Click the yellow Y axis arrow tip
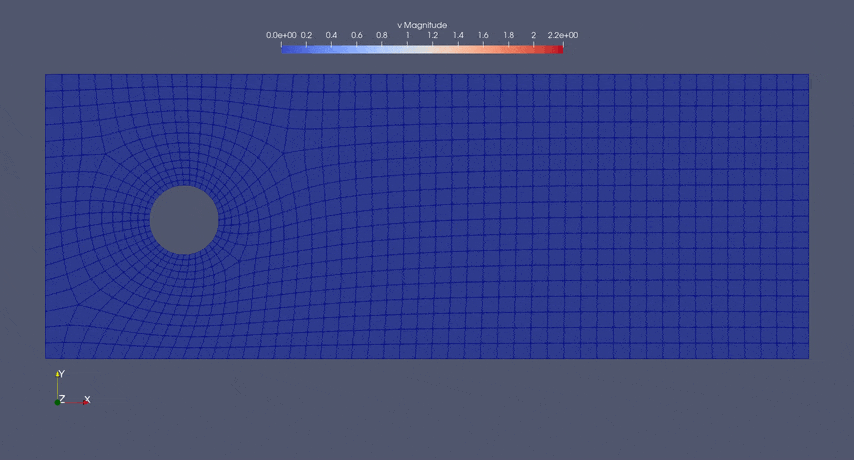The width and height of the screenshot is (854, 460). (x=58, y=374)
